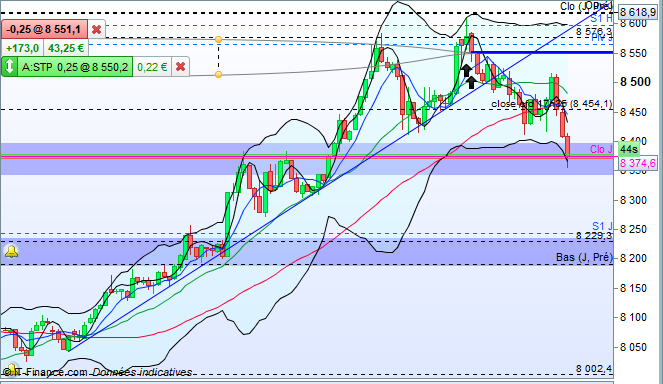
Task: Select the thick blue horizontal line at 8 550
Action: click(542, 52)
